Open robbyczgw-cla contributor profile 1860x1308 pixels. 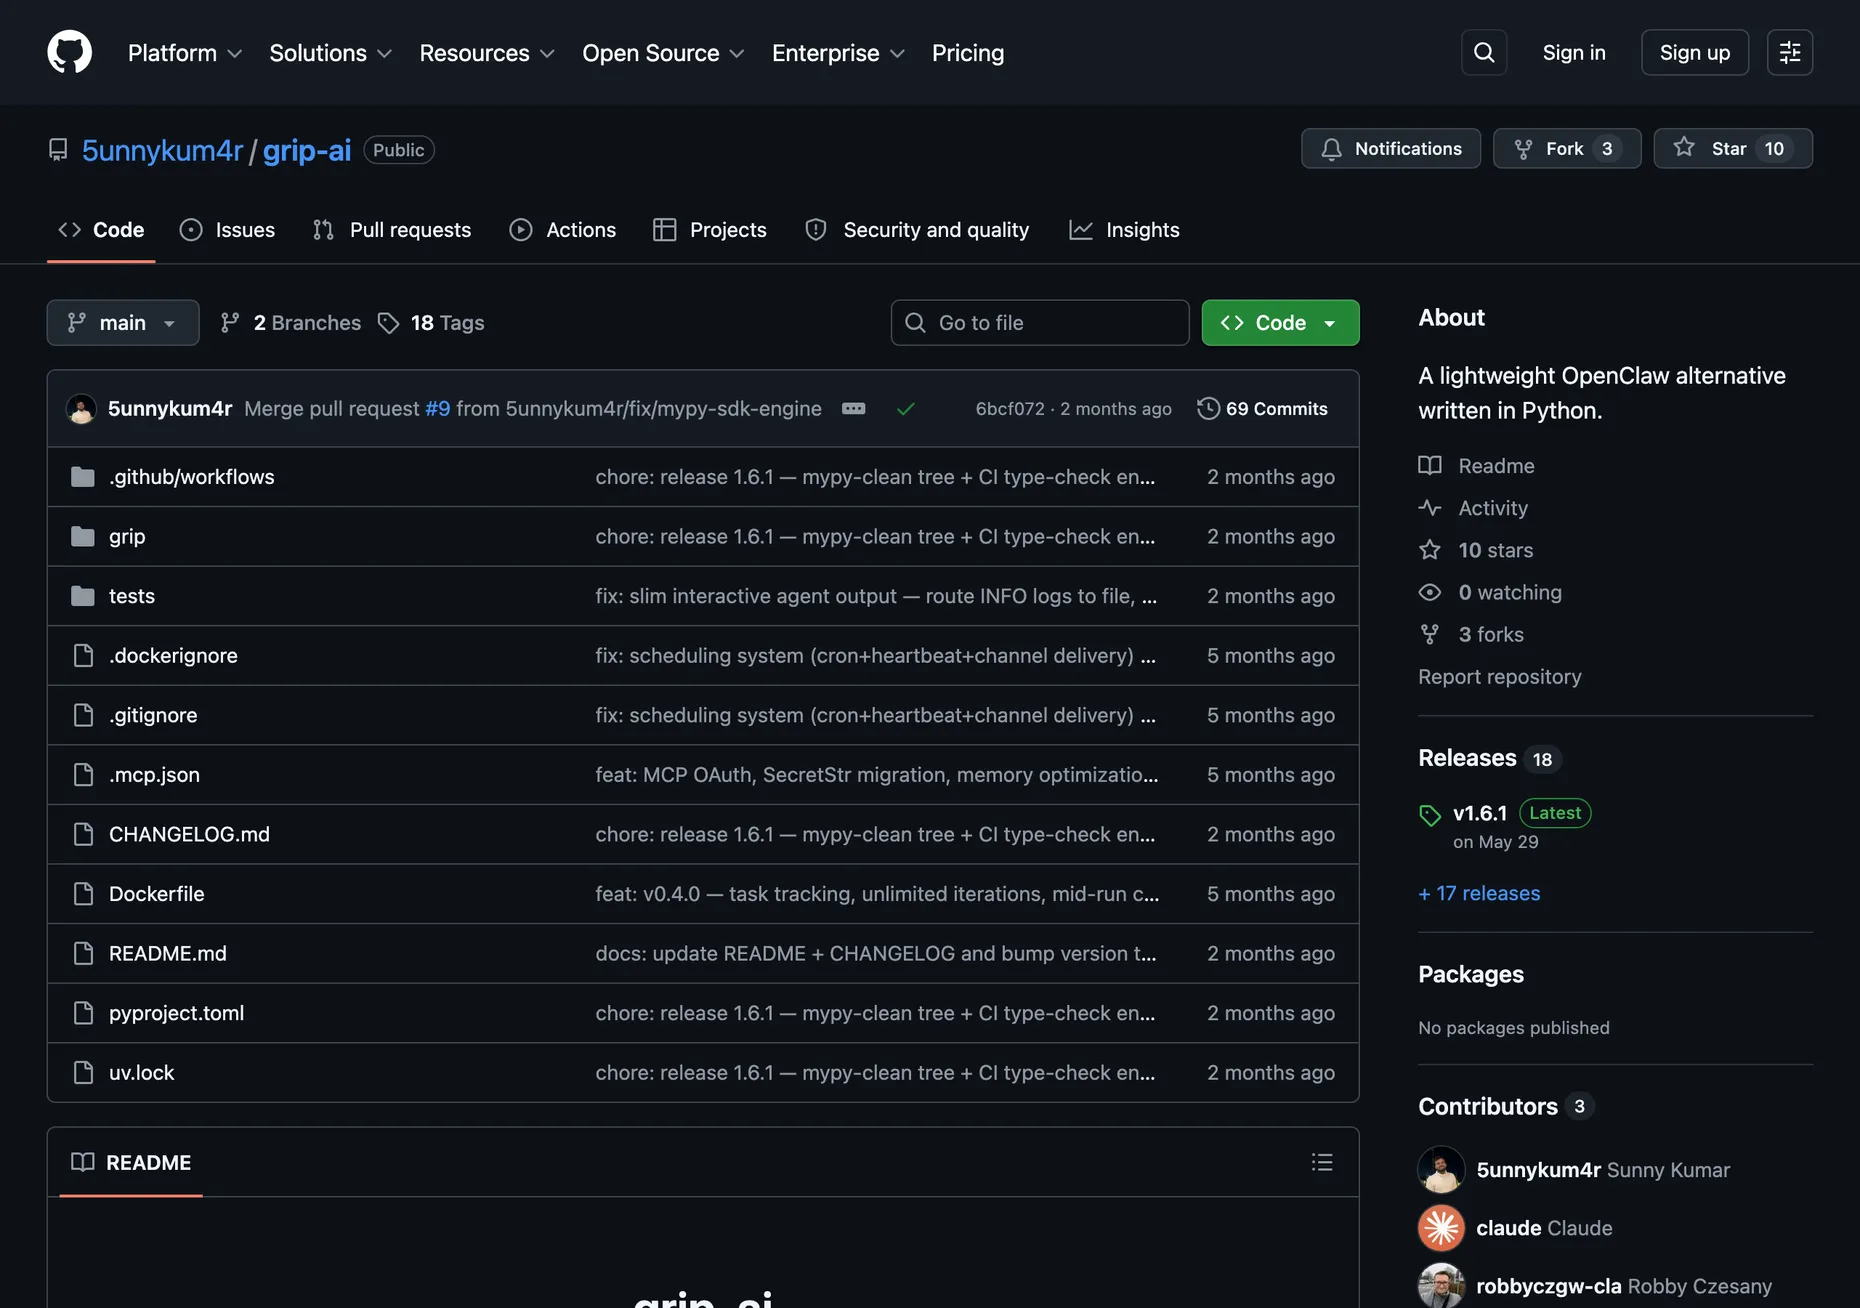pyautogui.click(x=1549, y=1286)
